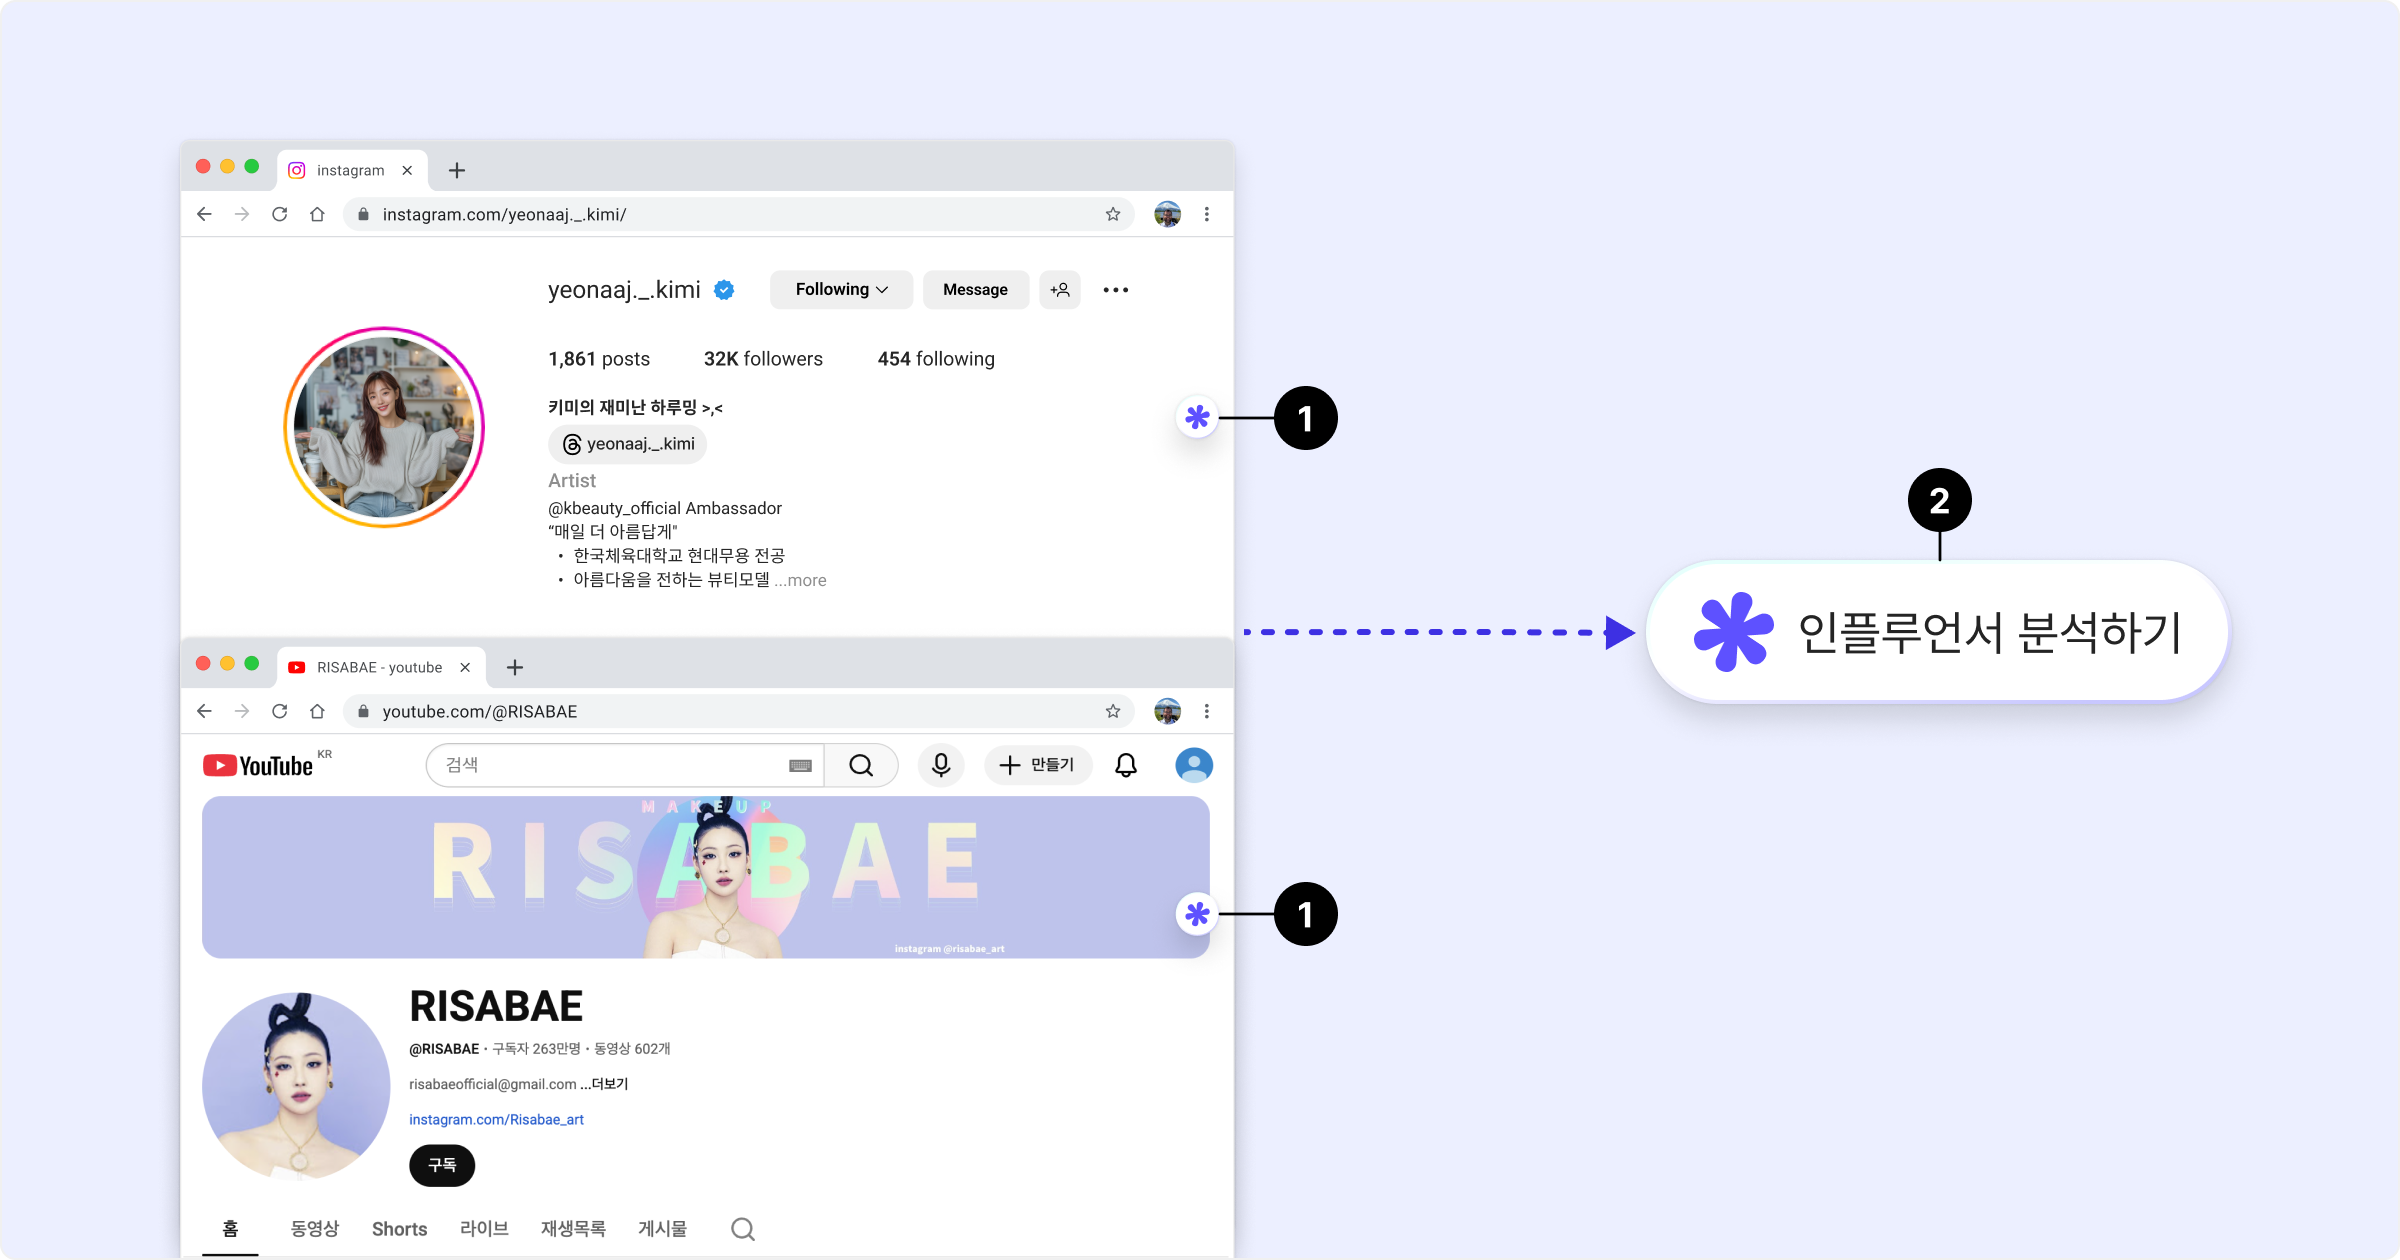Go back in the Instagram browser window
This screenshot has width=2400, height=1260.
[205, 214]
